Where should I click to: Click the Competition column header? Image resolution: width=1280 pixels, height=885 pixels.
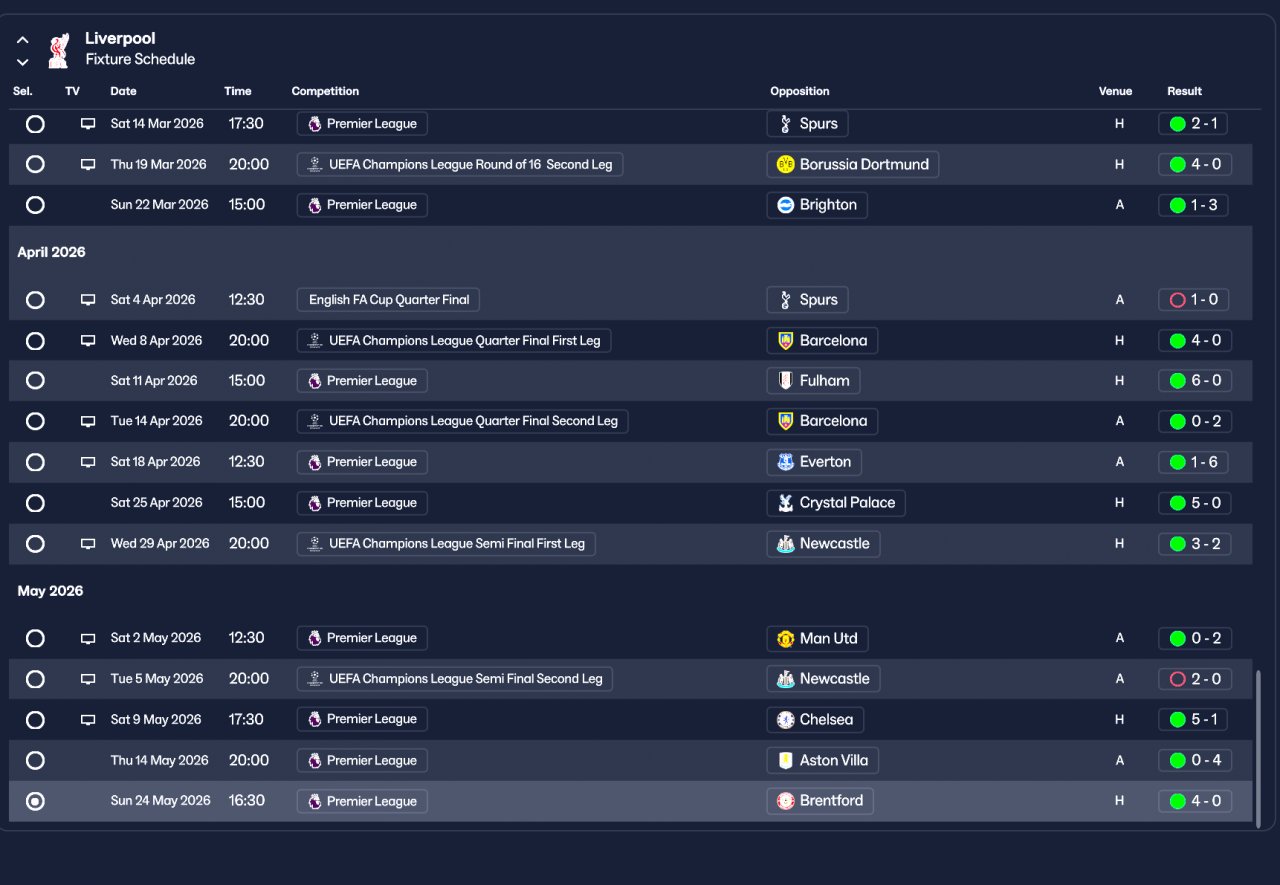tap(325, 91)
